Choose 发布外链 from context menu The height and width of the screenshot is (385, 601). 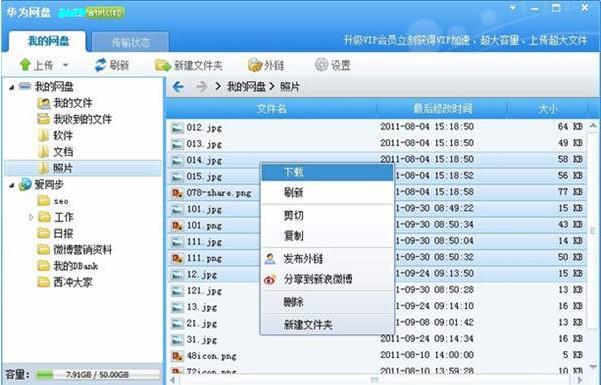[x=327, y=259]
